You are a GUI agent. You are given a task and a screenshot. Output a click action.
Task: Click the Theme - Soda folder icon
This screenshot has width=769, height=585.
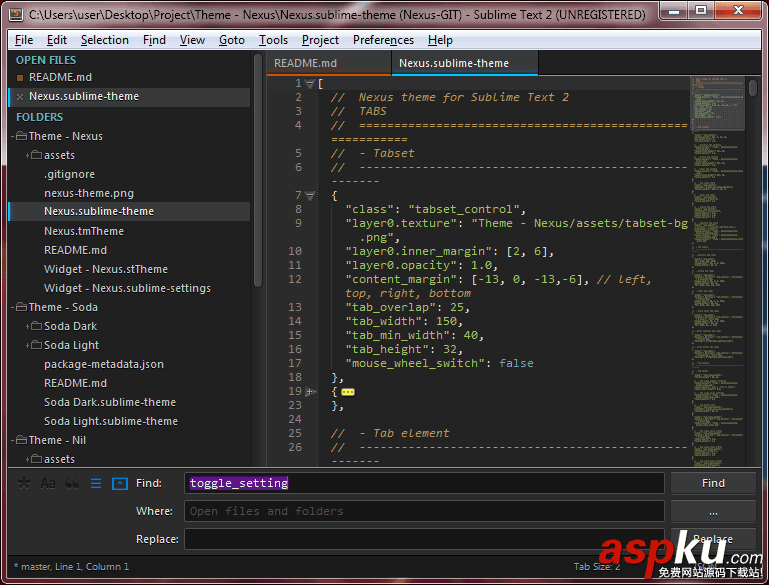[21, 307]
